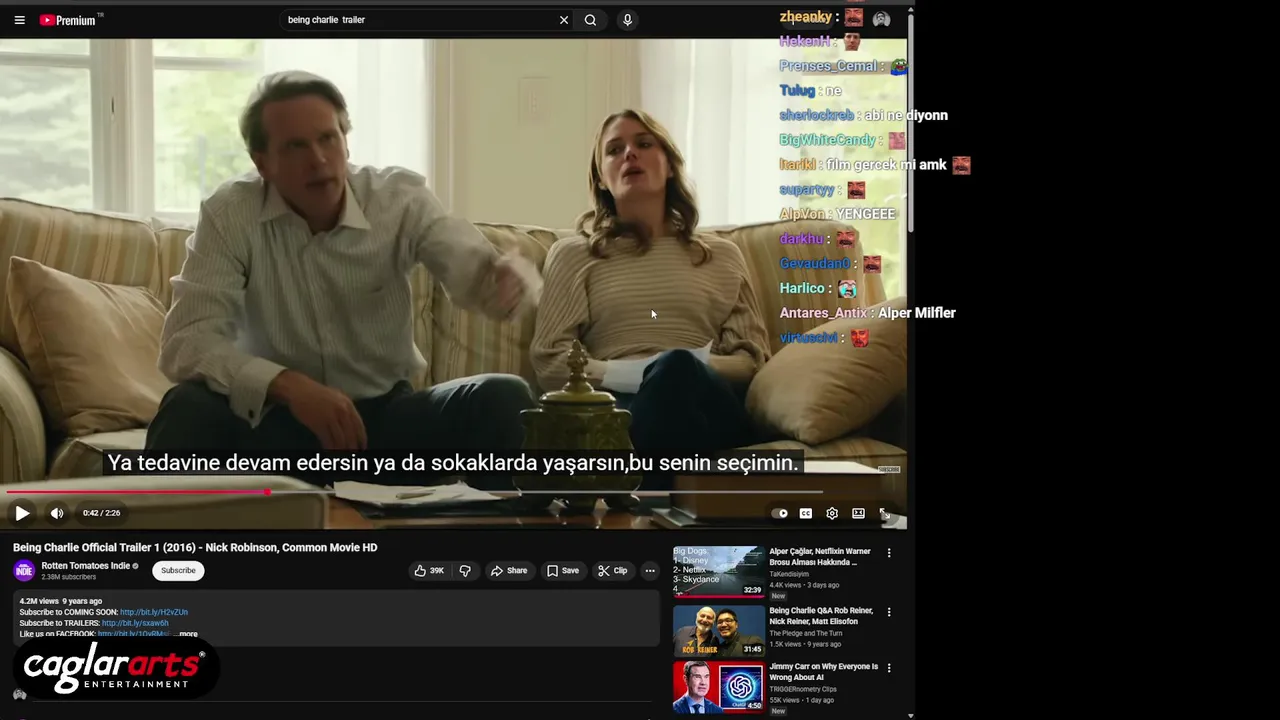Viewport: 1280px width, 720px height.
Task: Start voice search with microphone
Action: [x=627, y=20]
